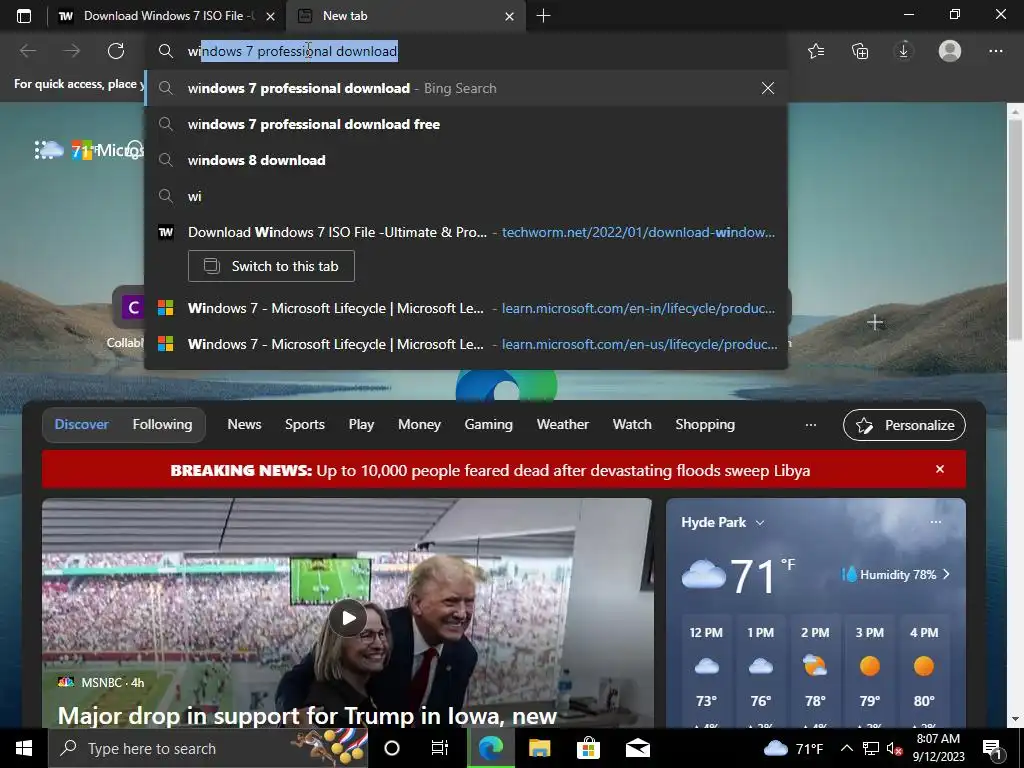Go to the Shopping category
This screenshot has height=768, width=1024.
(x=705, y=424)
